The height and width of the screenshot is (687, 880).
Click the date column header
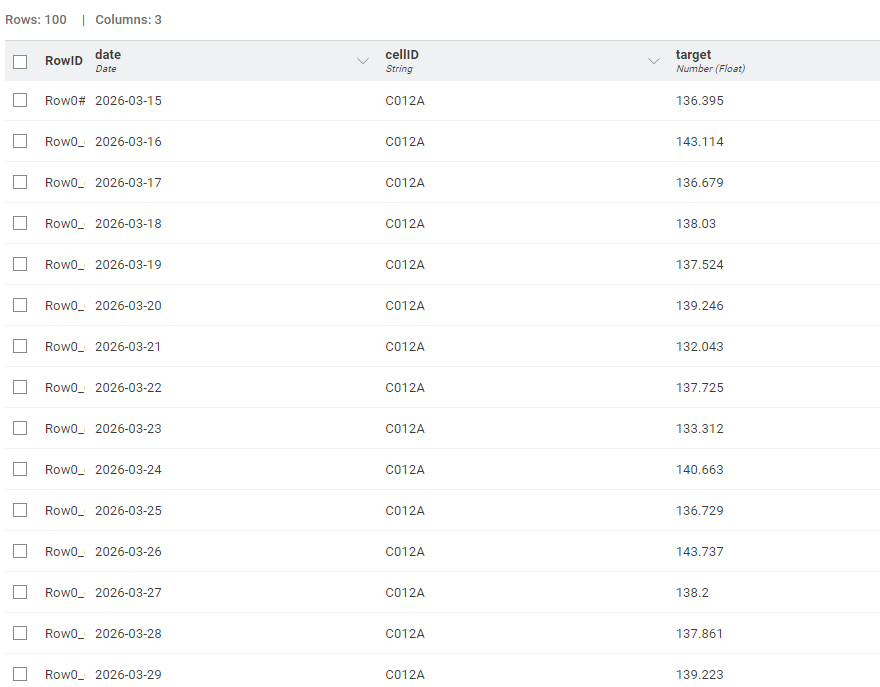coord(108,55)
